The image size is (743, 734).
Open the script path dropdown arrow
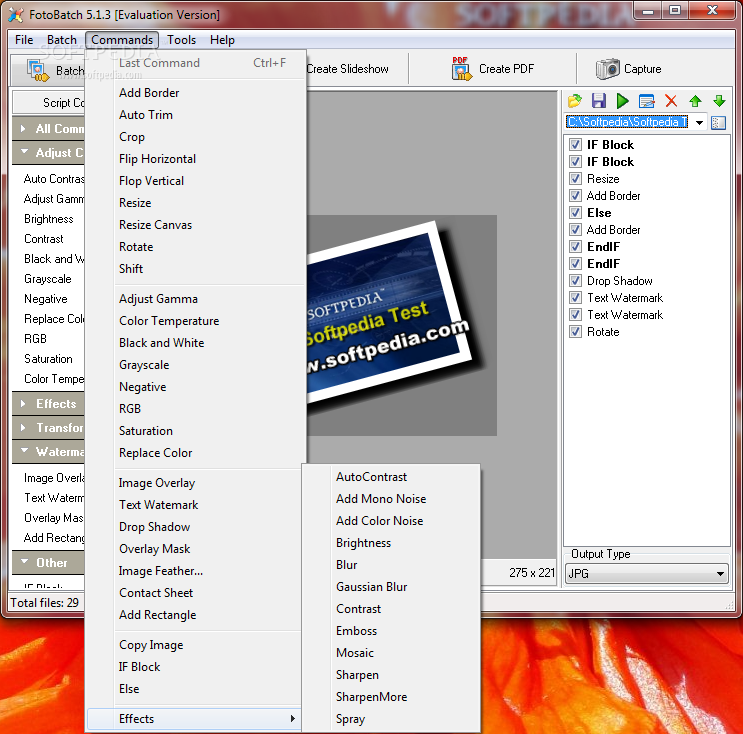click(x=699, y=123)
